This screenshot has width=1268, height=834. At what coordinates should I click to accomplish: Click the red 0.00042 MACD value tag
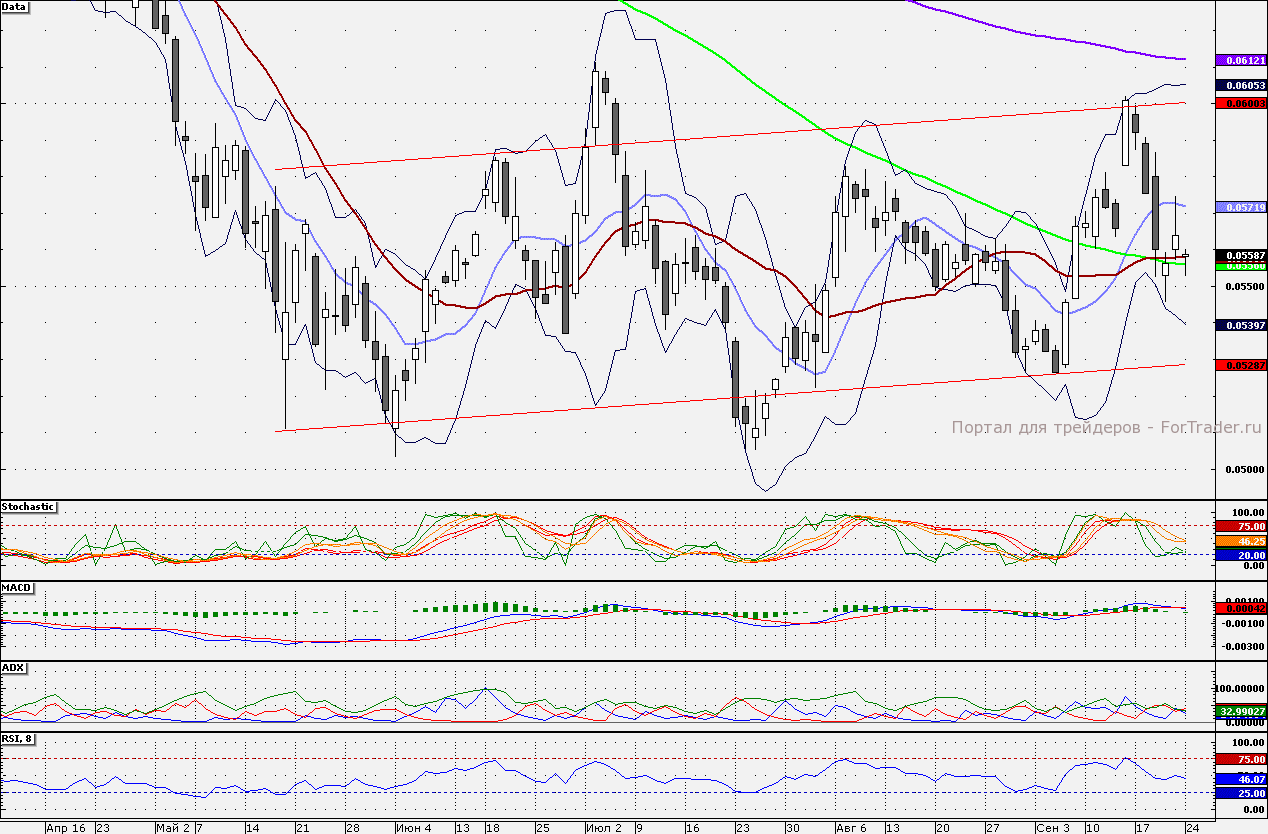click(x=1240, y=608)
